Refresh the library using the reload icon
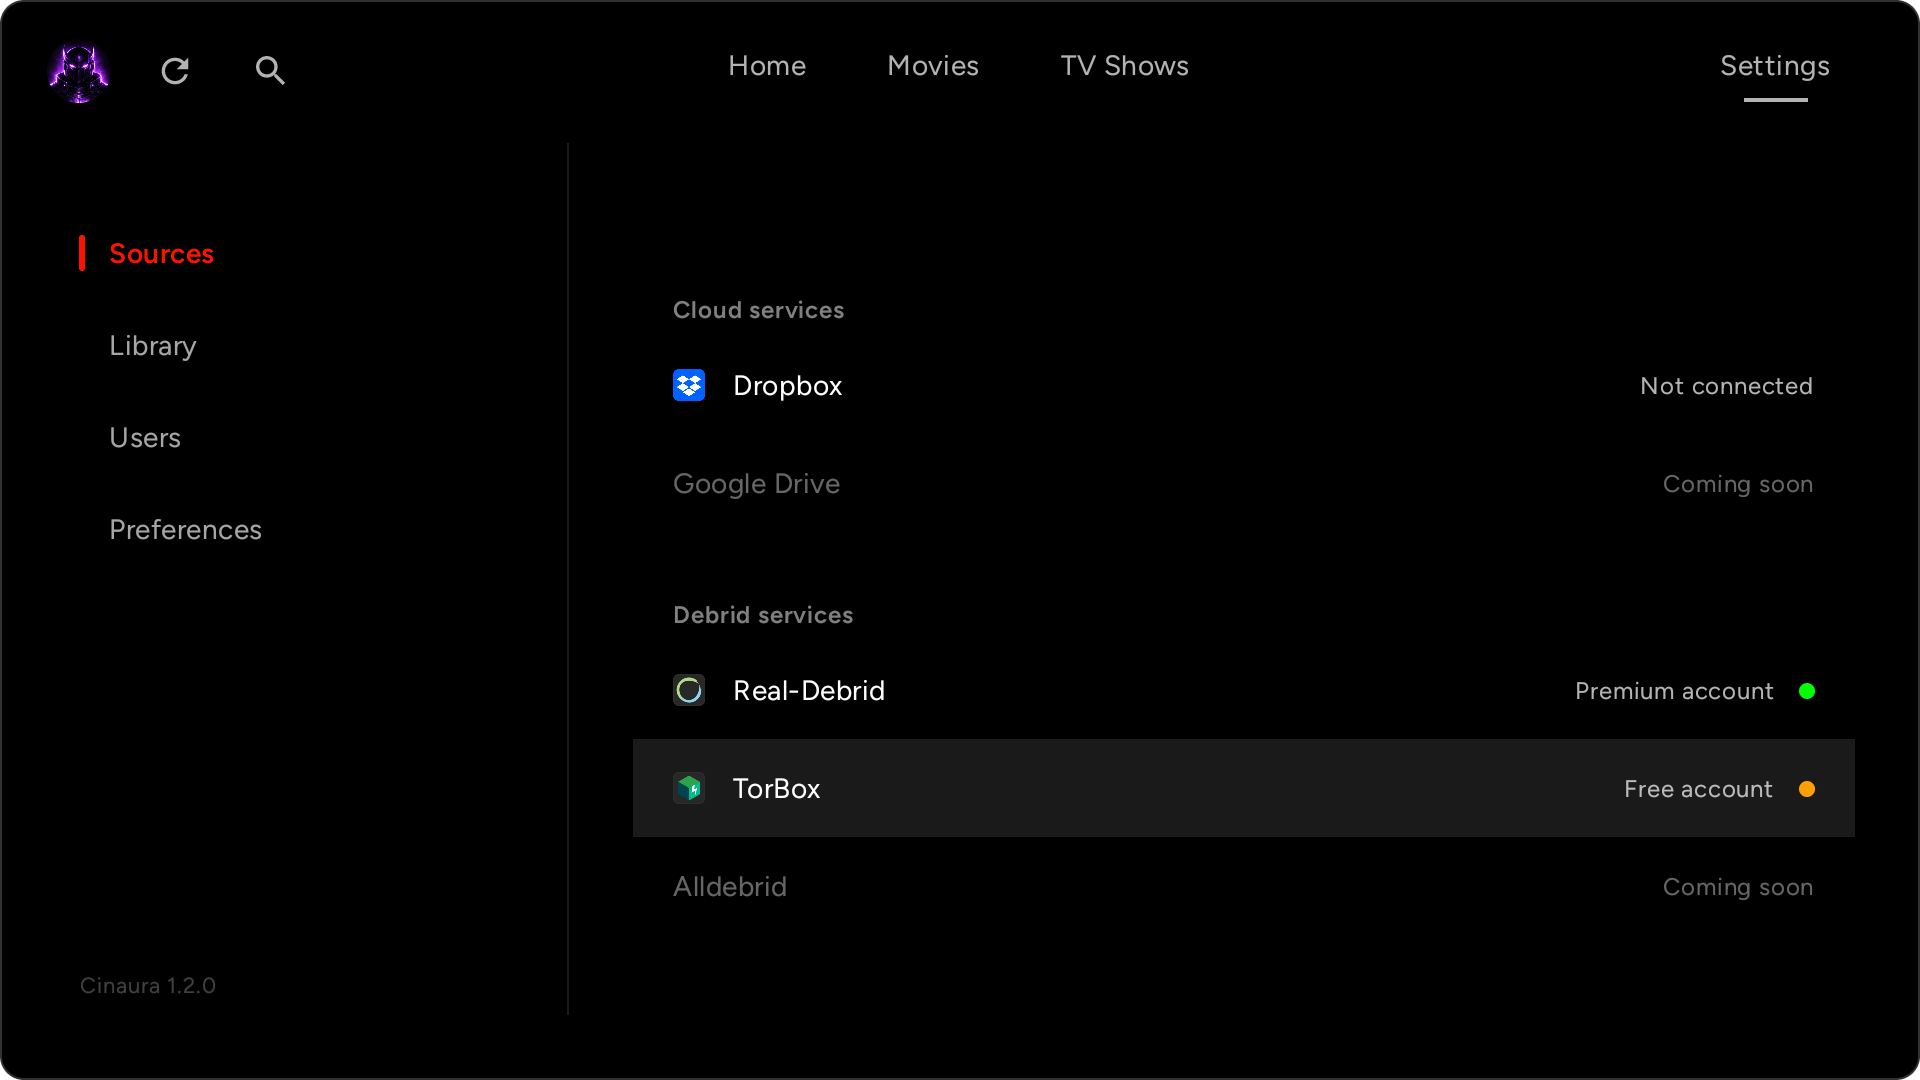The width and height of the screenshot is (1920, 1080). [175, 71]
